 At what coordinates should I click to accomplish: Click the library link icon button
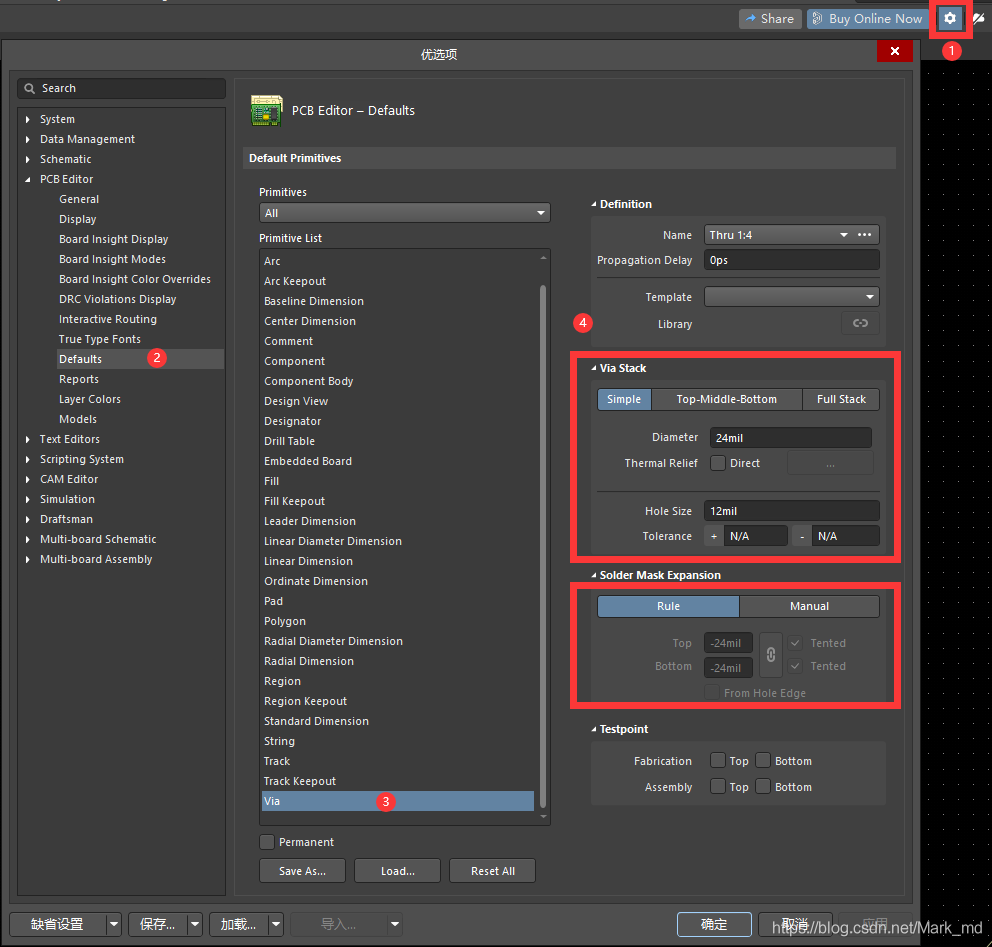coord(860,323)
